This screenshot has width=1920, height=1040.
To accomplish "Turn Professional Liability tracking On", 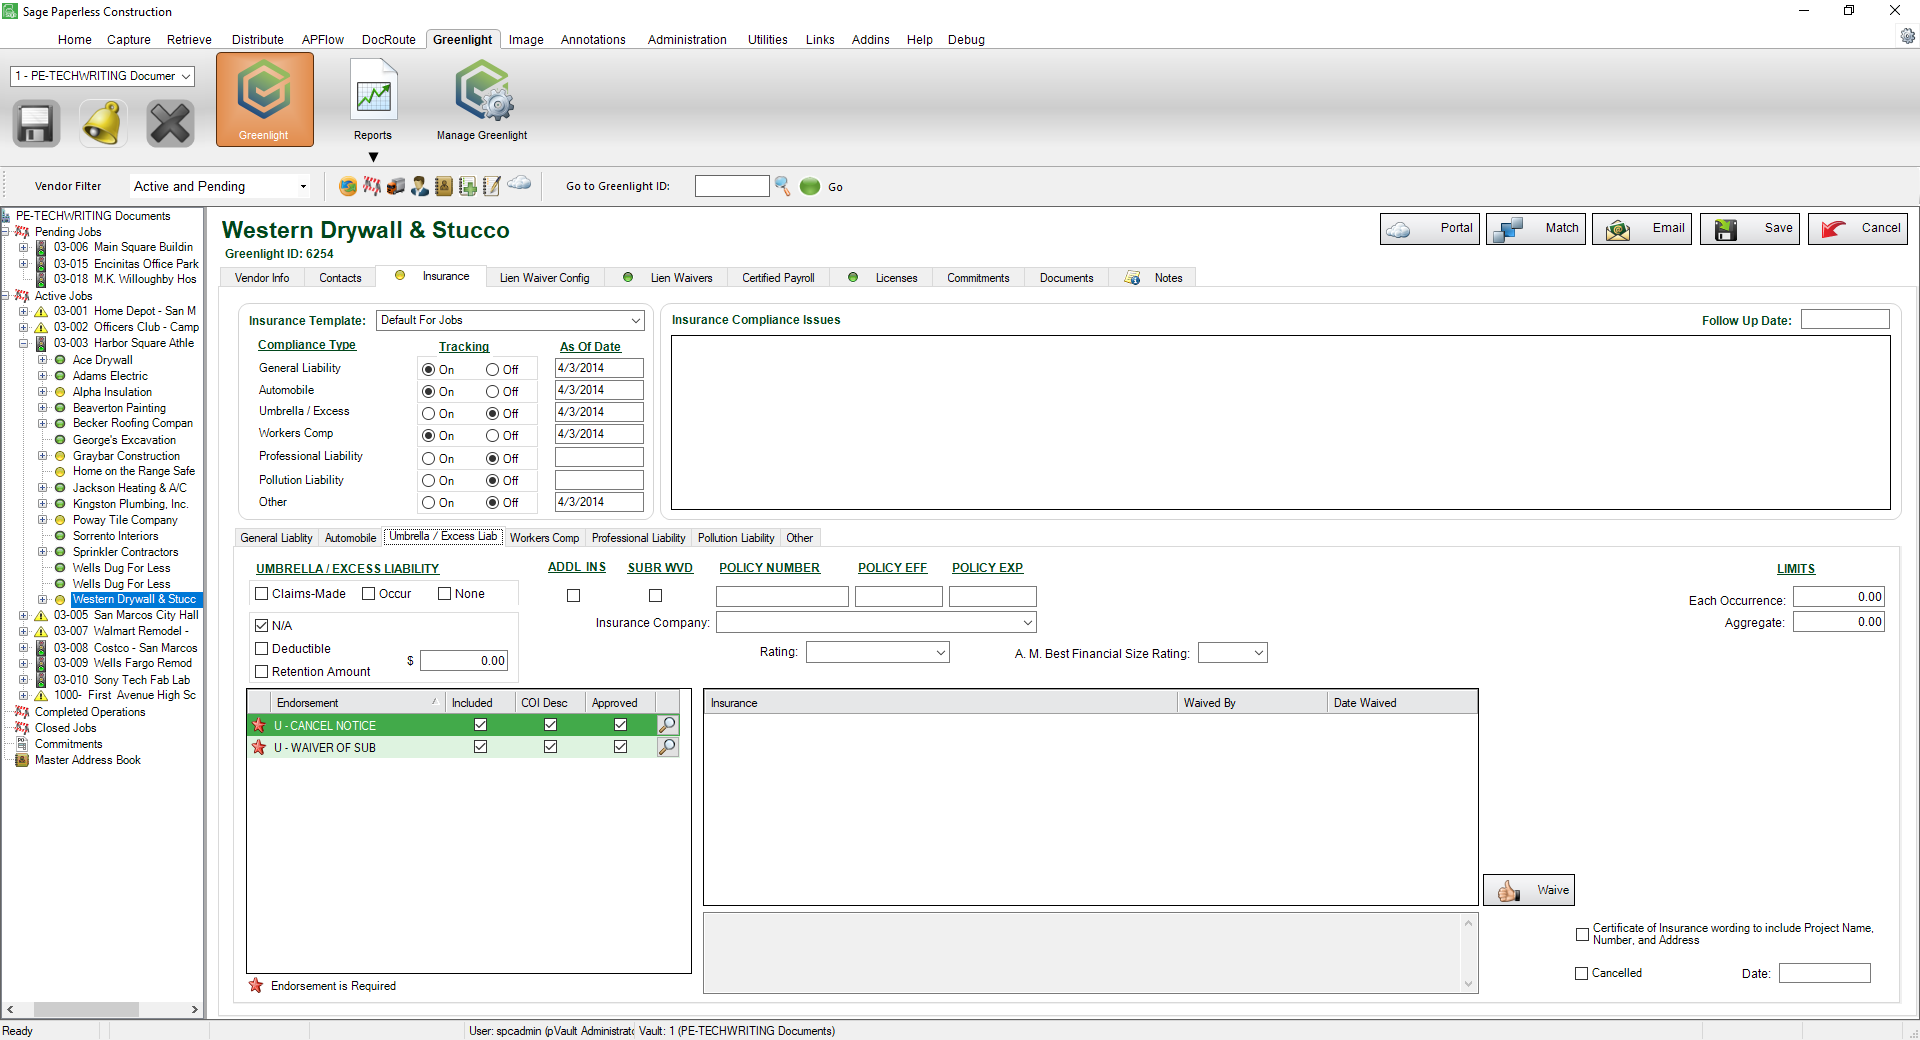I will [429, 459].
